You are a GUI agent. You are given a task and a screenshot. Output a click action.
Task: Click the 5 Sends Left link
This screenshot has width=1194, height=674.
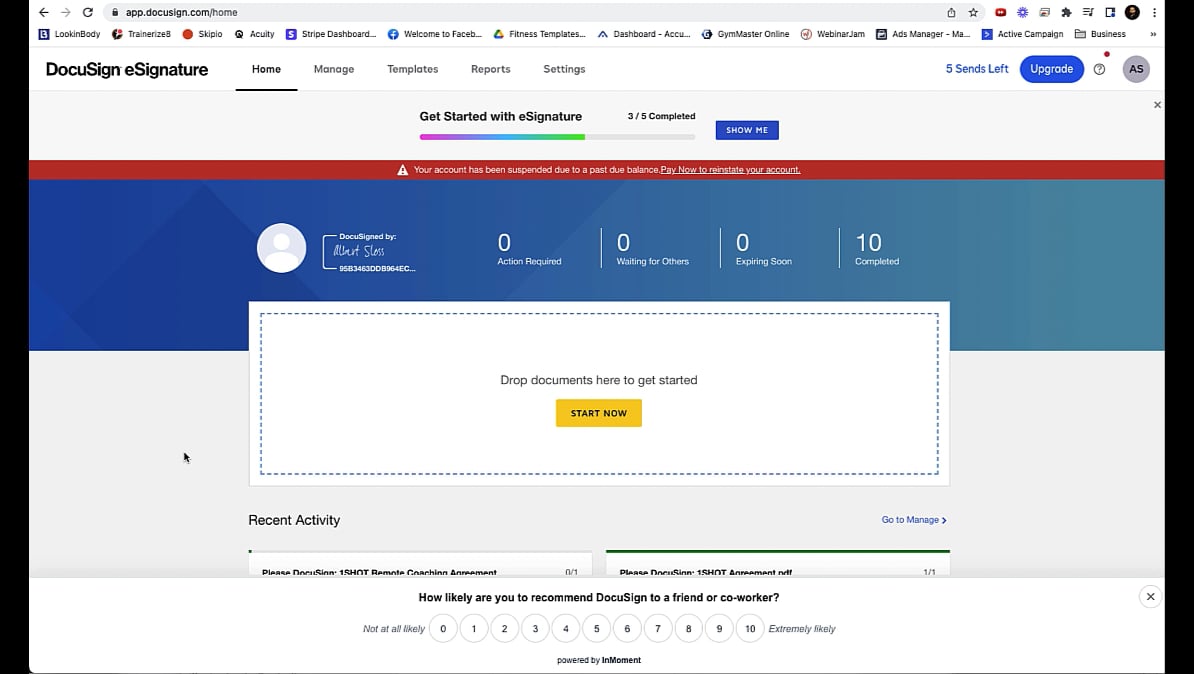point(977,69)
